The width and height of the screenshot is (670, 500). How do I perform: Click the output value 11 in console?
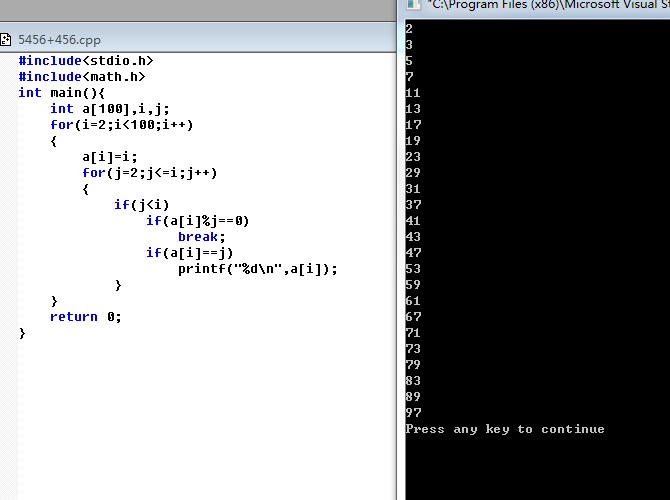pos(413,93)
